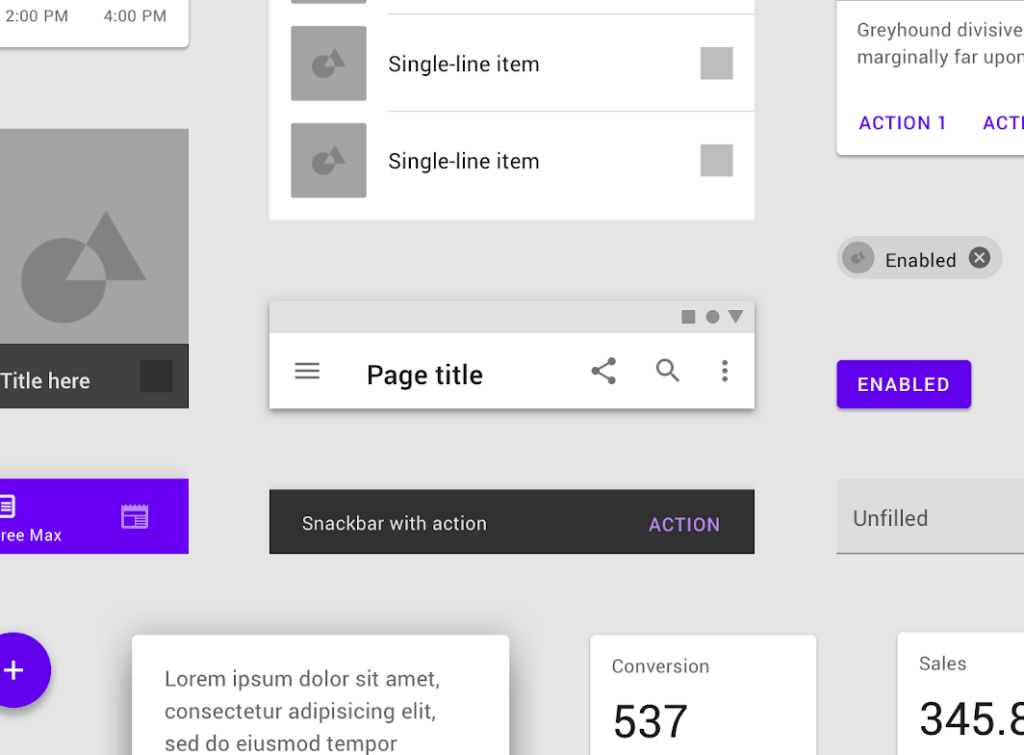Dismiss the Enabled chip with its X
Screen dimensions: 1024x755
click(978, 257)
